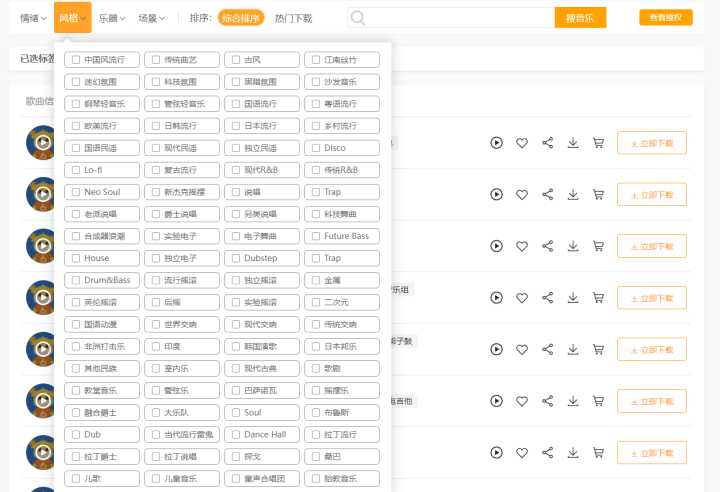The width and height of the screenshot is (720, 492).
Task: Collapse the open 风格 dropdown
Action: 73,18
